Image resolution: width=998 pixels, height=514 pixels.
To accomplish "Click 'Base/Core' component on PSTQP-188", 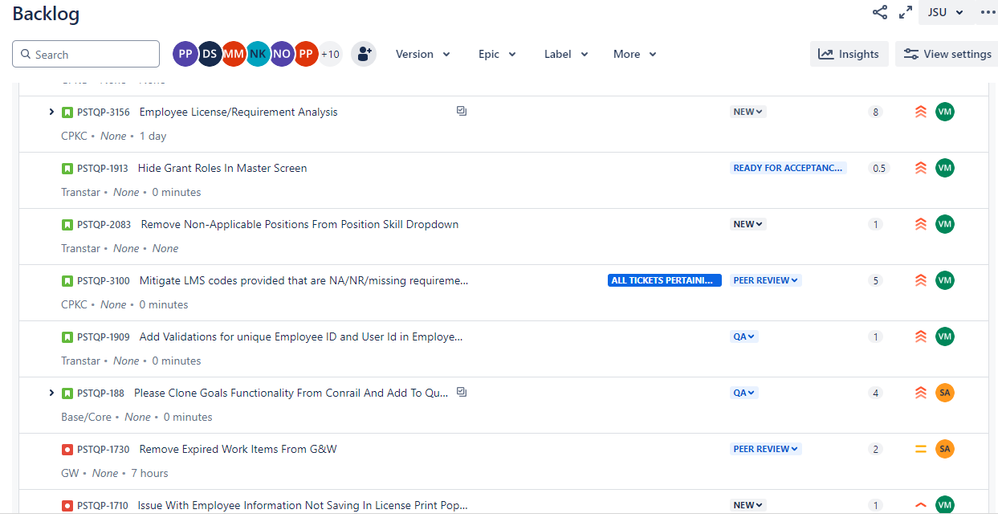I will click(x=86, y=417).
